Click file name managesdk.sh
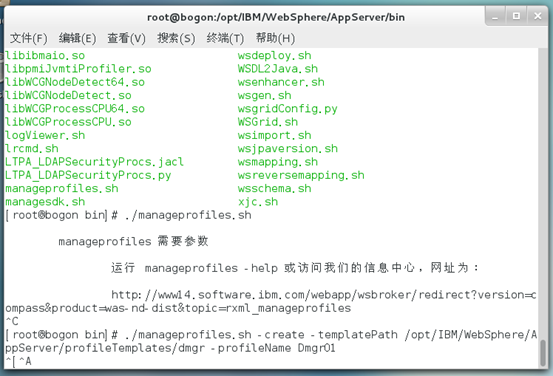Image resolution: width=553 pixels, height=376 pixels. coord(45,202)
